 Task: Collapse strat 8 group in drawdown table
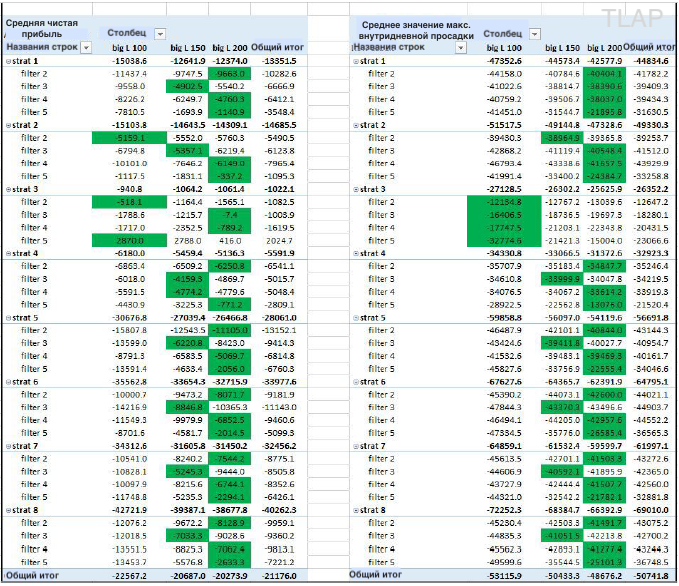[x=356, y=511]
